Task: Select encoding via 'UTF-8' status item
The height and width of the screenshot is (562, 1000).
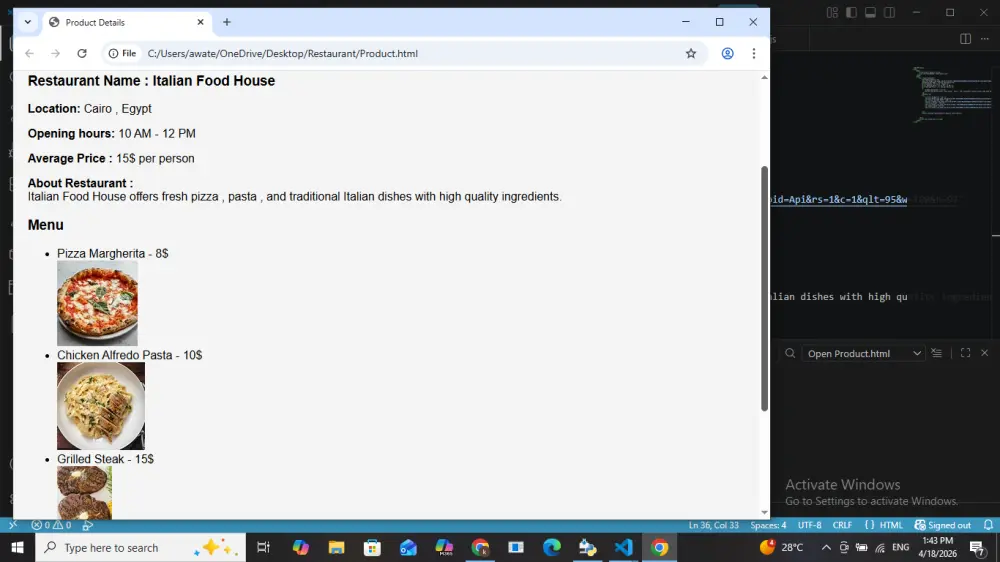Action: (x=809, y=526)
